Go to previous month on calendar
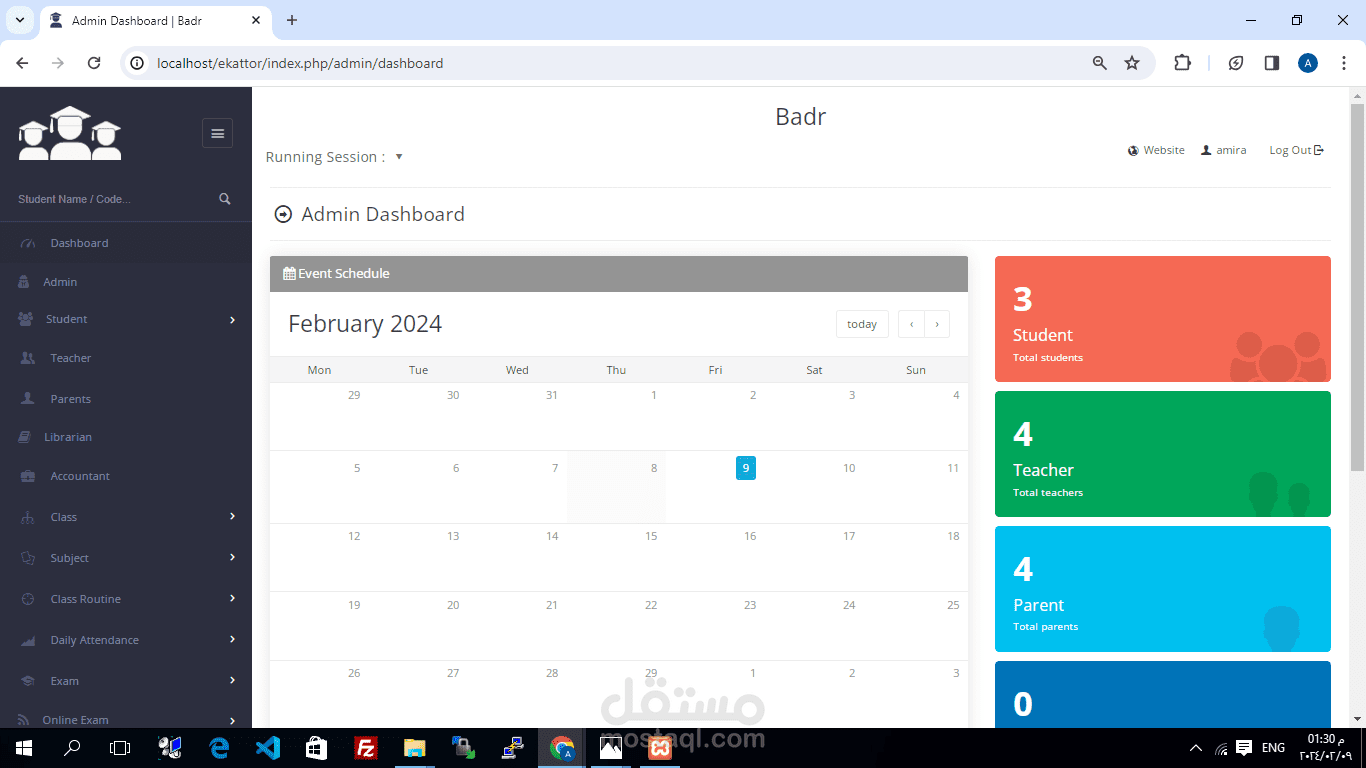This screenshot has width=1366, height=768. click(x=911, y=324)
